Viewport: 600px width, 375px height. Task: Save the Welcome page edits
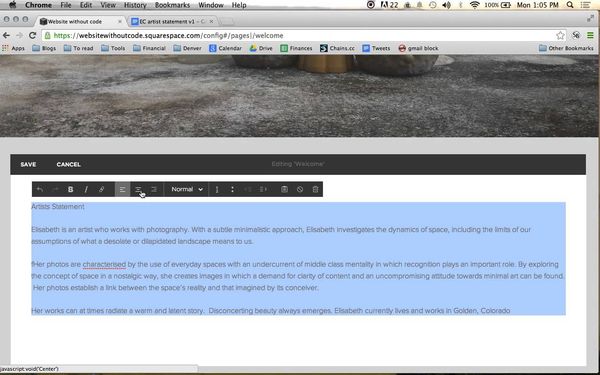[28, 165]
